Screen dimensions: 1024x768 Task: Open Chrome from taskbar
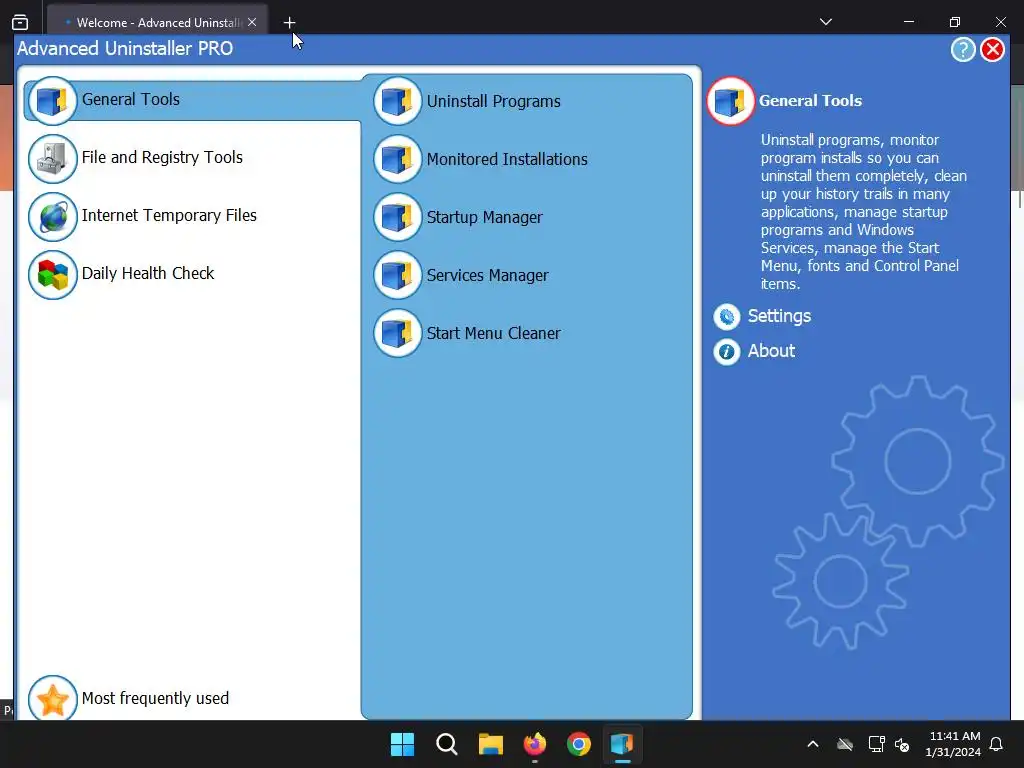click(x=579, y=744)
